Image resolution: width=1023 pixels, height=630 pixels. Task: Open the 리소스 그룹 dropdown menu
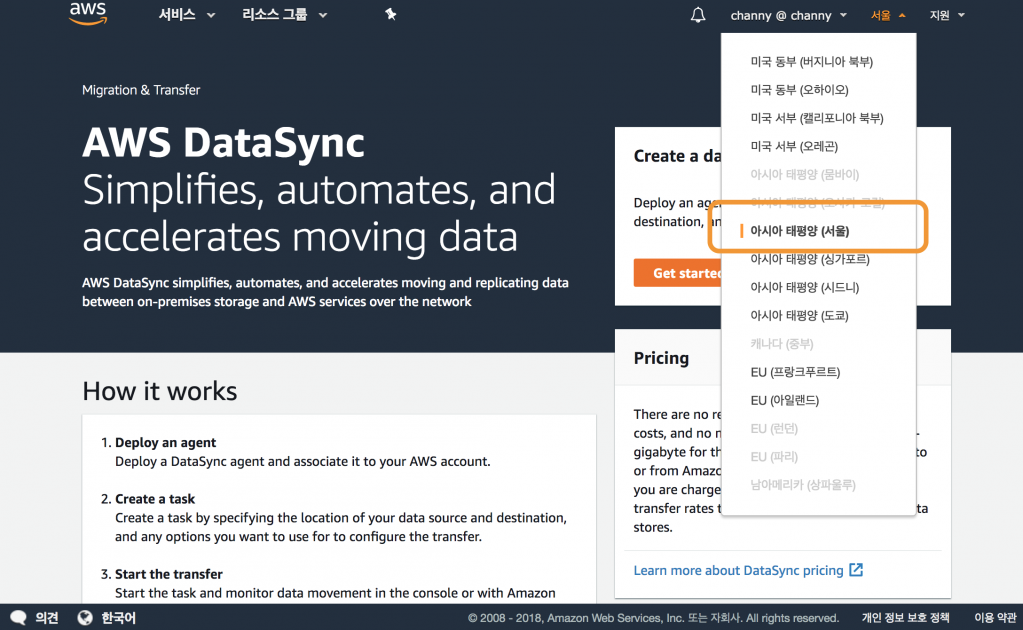pyautogui.click(x=284, y=15)
